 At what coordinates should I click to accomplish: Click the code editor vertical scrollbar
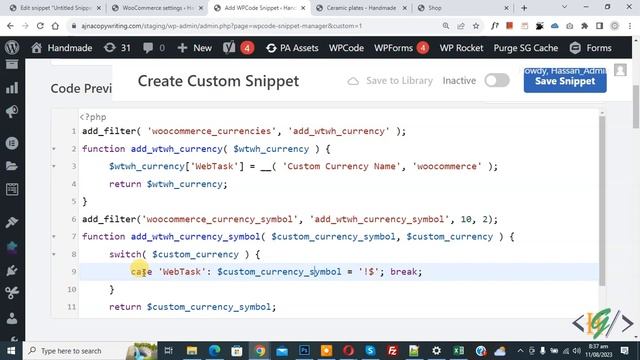tap(602, 200)
